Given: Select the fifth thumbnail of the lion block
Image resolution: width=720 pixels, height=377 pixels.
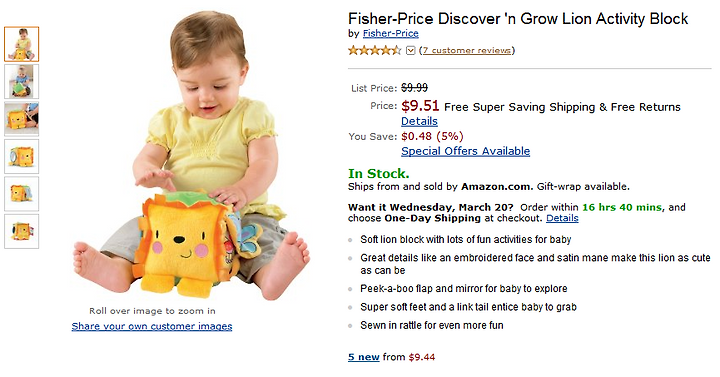Looking at the screenshot, I should point(22,194).
